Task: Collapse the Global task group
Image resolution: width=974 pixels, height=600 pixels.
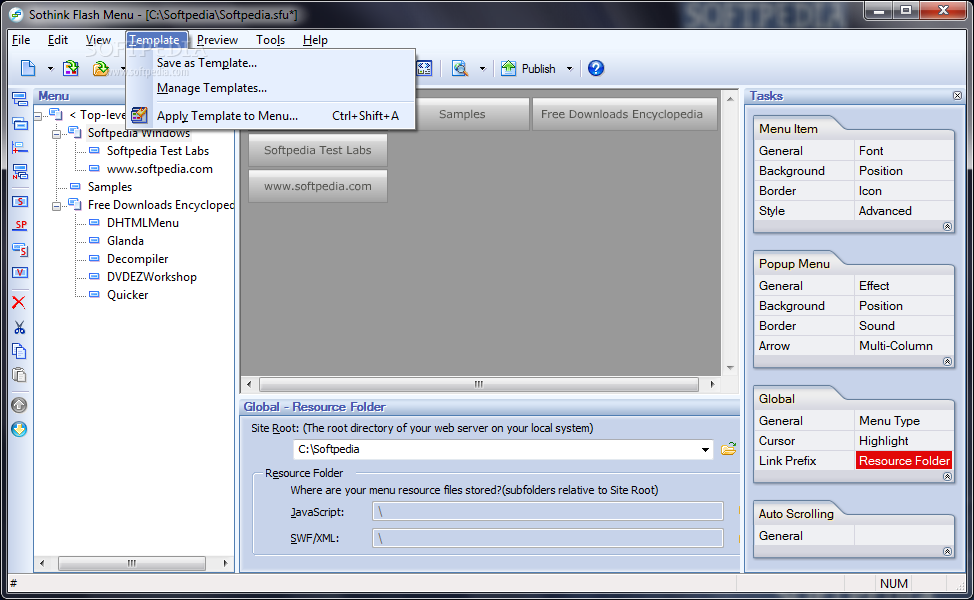Action: coord(947,476)
